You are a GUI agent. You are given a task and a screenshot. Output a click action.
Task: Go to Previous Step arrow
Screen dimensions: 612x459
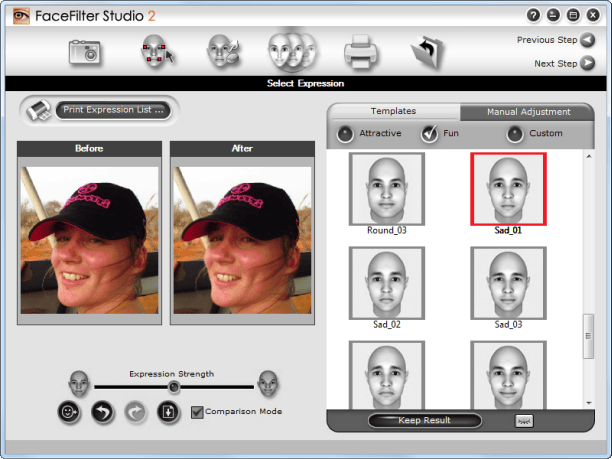click(587, 39)
